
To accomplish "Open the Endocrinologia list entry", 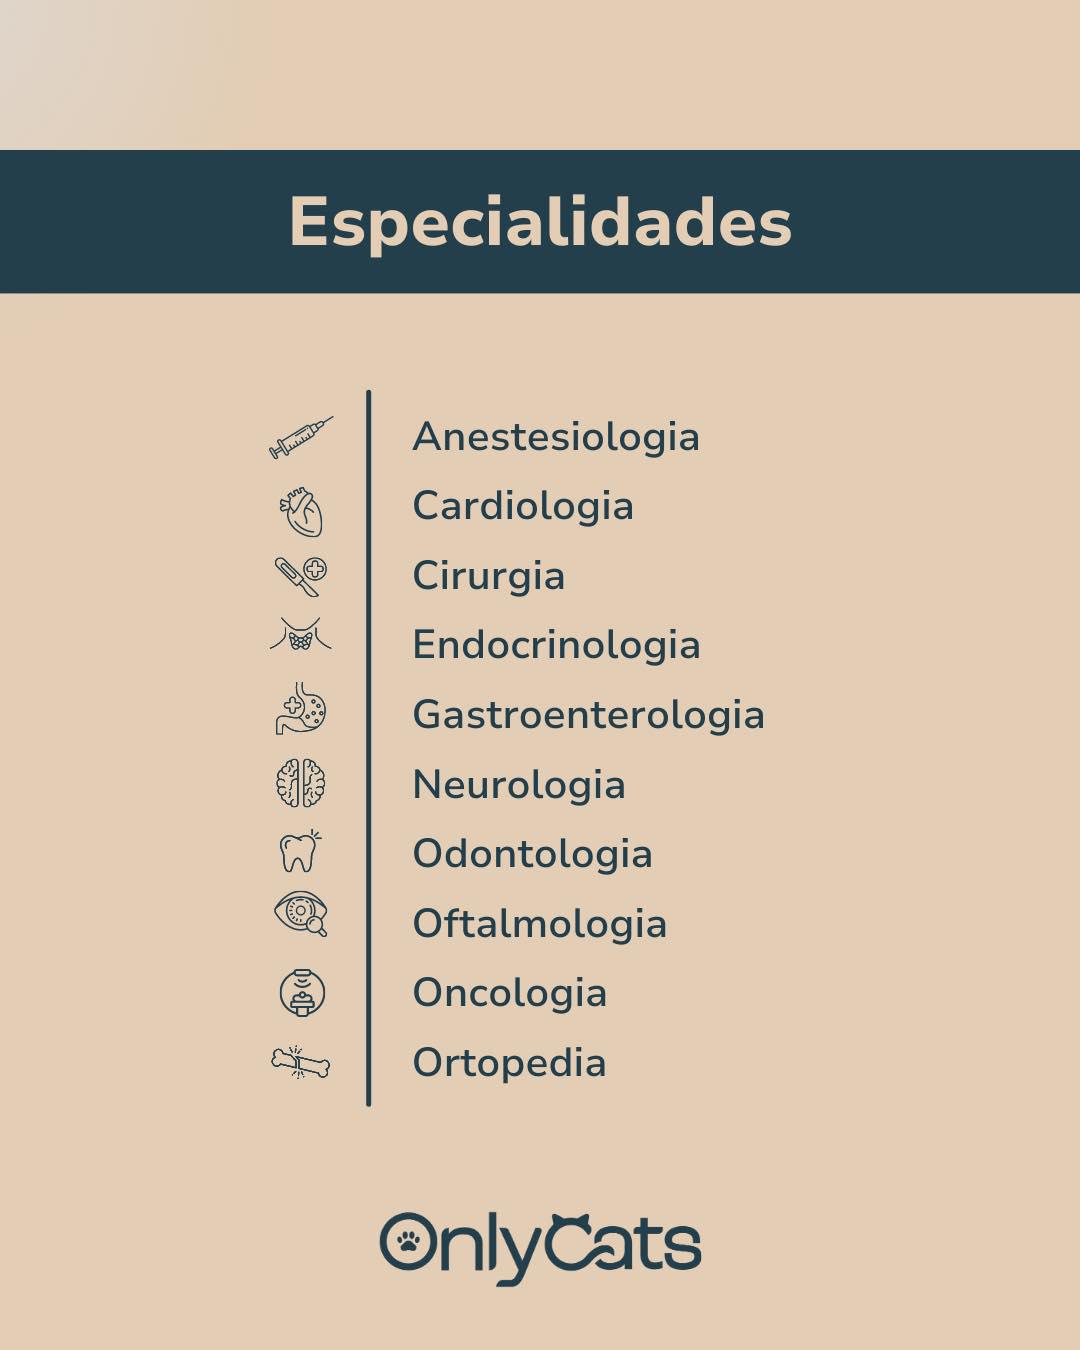I will (x=556, y=645).
